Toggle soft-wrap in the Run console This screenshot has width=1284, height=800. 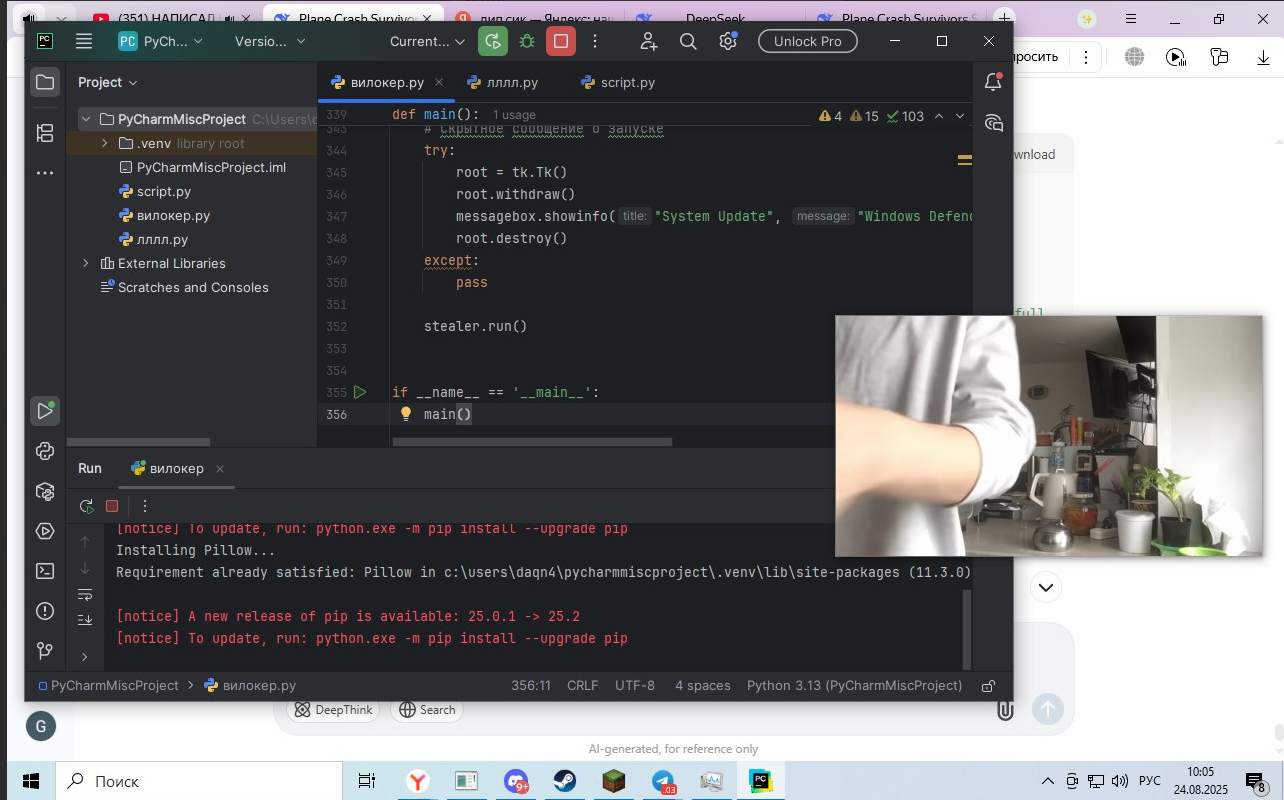pyautogui.click(x=86, y=594)
